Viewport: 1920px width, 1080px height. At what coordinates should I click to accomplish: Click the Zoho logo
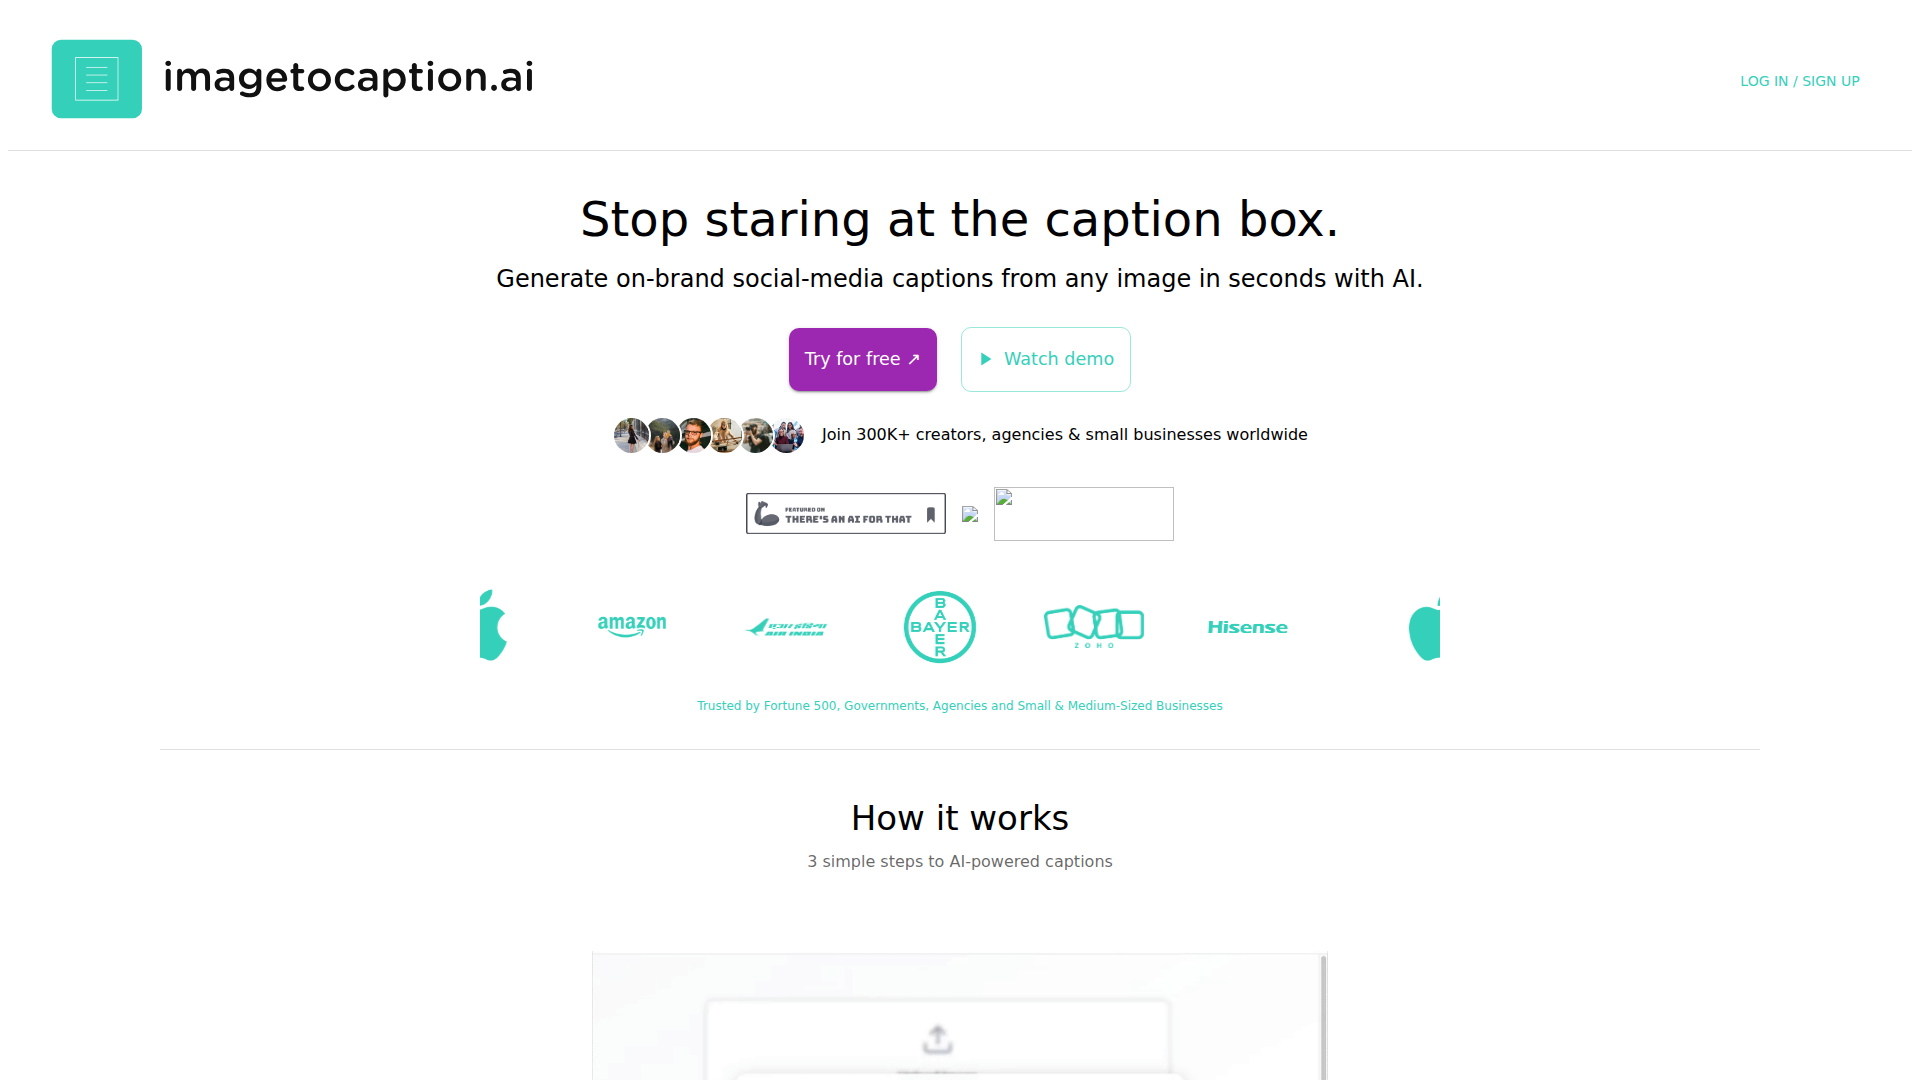pyautogui.click(x=1094, y=627)
